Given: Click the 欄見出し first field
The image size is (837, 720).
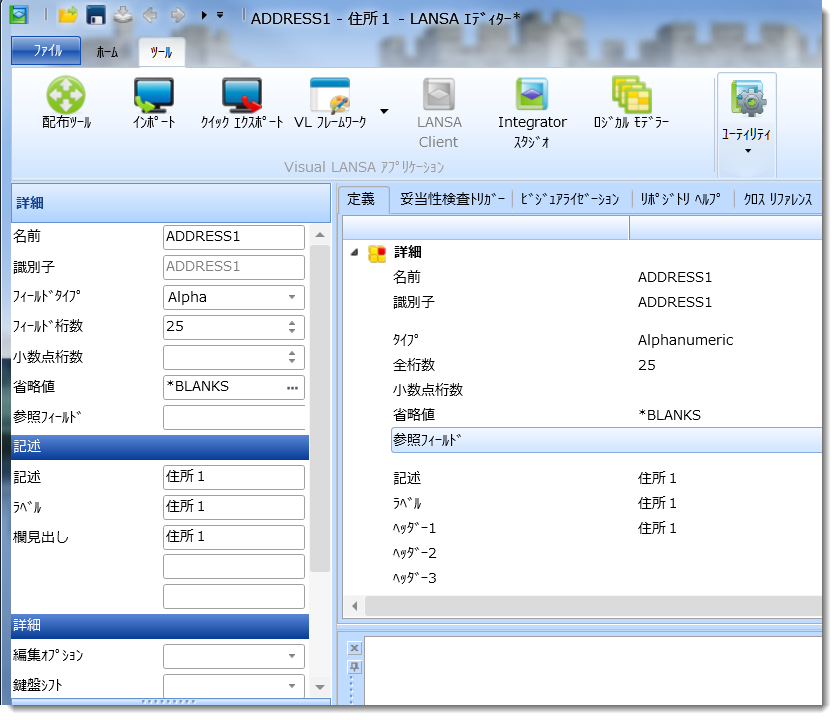Looking at the screenshot, I should [233, 537].
